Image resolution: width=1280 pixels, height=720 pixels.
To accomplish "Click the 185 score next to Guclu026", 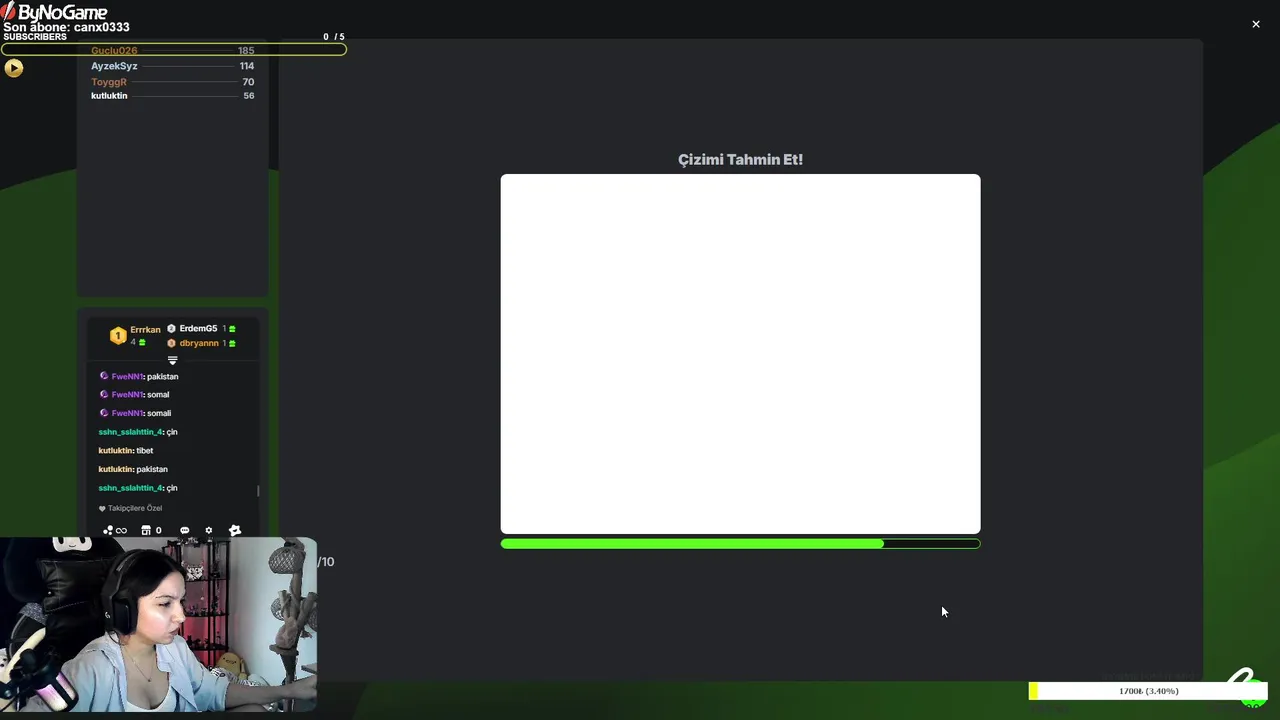I will tap(246, 50).
